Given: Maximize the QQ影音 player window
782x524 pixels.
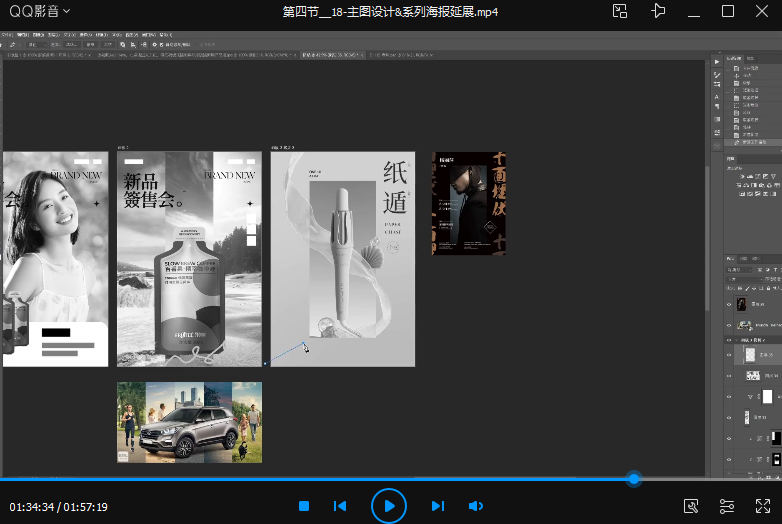Looking at the screenshot, I should tap(727, 11).
